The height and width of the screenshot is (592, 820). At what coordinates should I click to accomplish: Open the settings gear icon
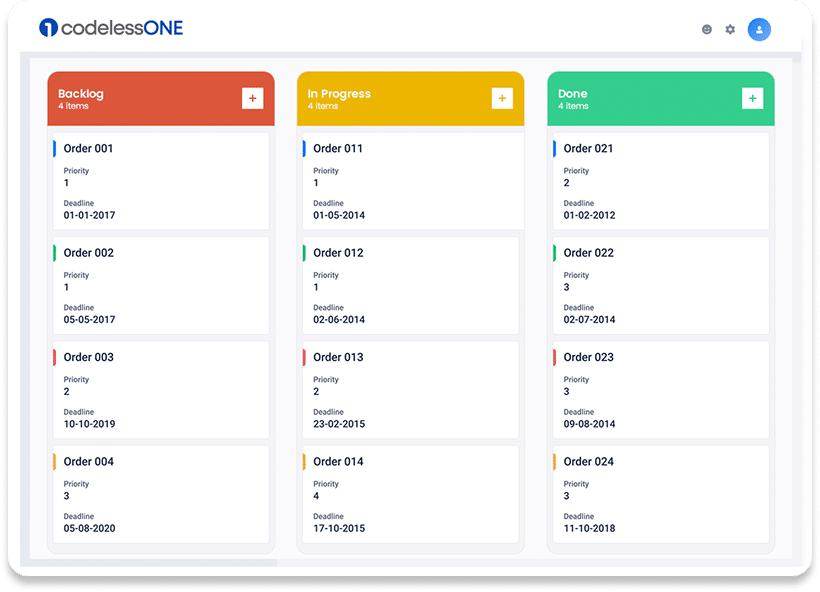click(730, 30)
